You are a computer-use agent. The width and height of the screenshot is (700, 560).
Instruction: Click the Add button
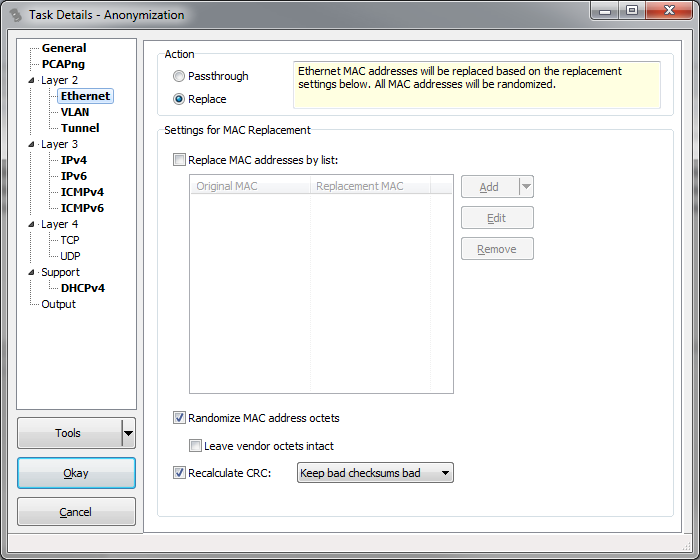(x=490, y=187)
